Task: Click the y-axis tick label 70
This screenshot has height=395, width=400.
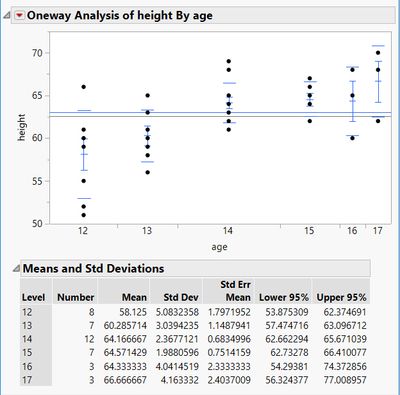Action: 37,53
